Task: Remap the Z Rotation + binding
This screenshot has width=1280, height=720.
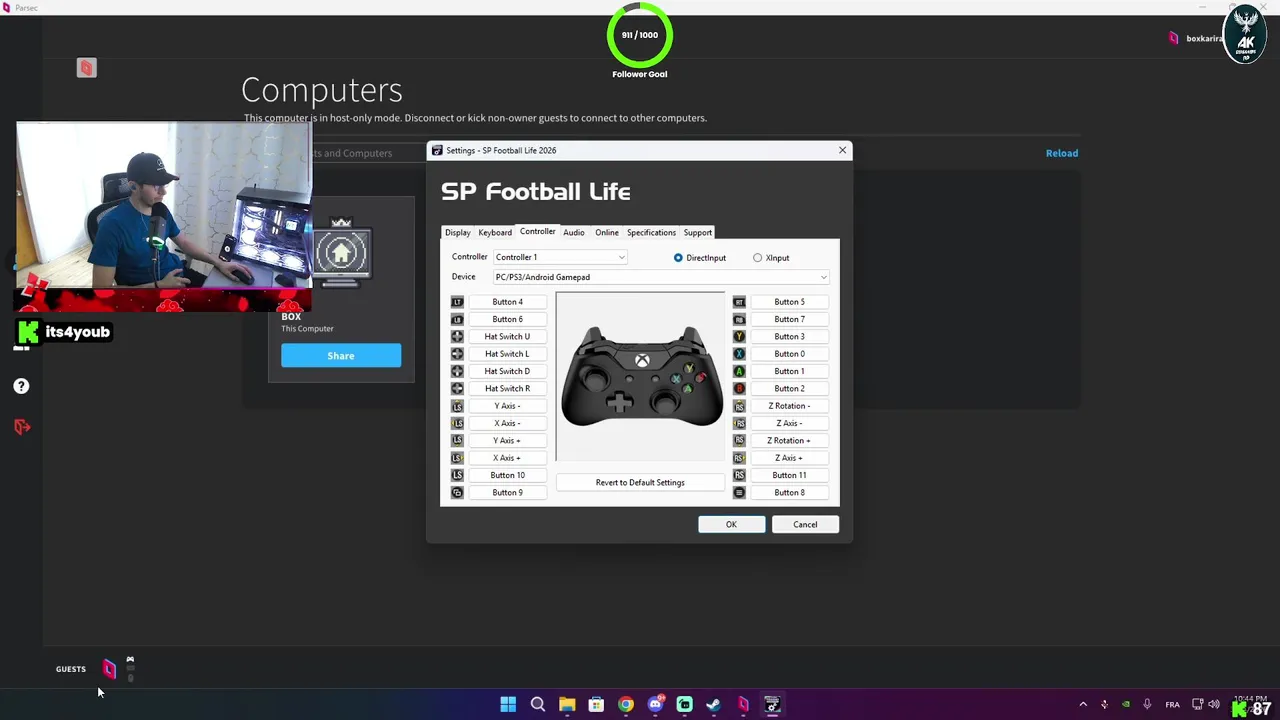Action: [789, 441]
